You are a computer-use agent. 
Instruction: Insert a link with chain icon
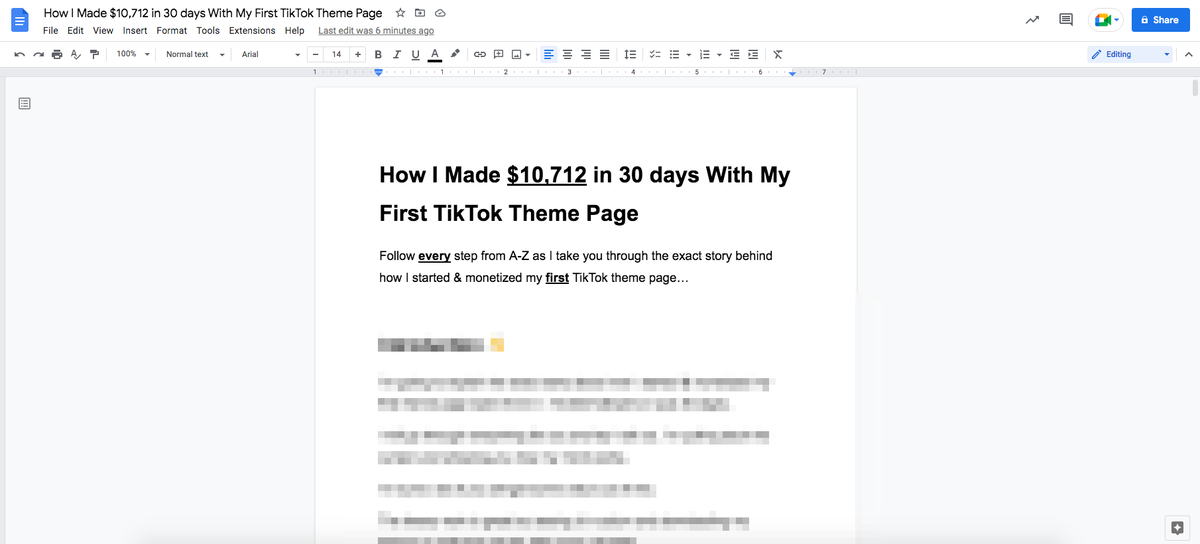[479, 54]
